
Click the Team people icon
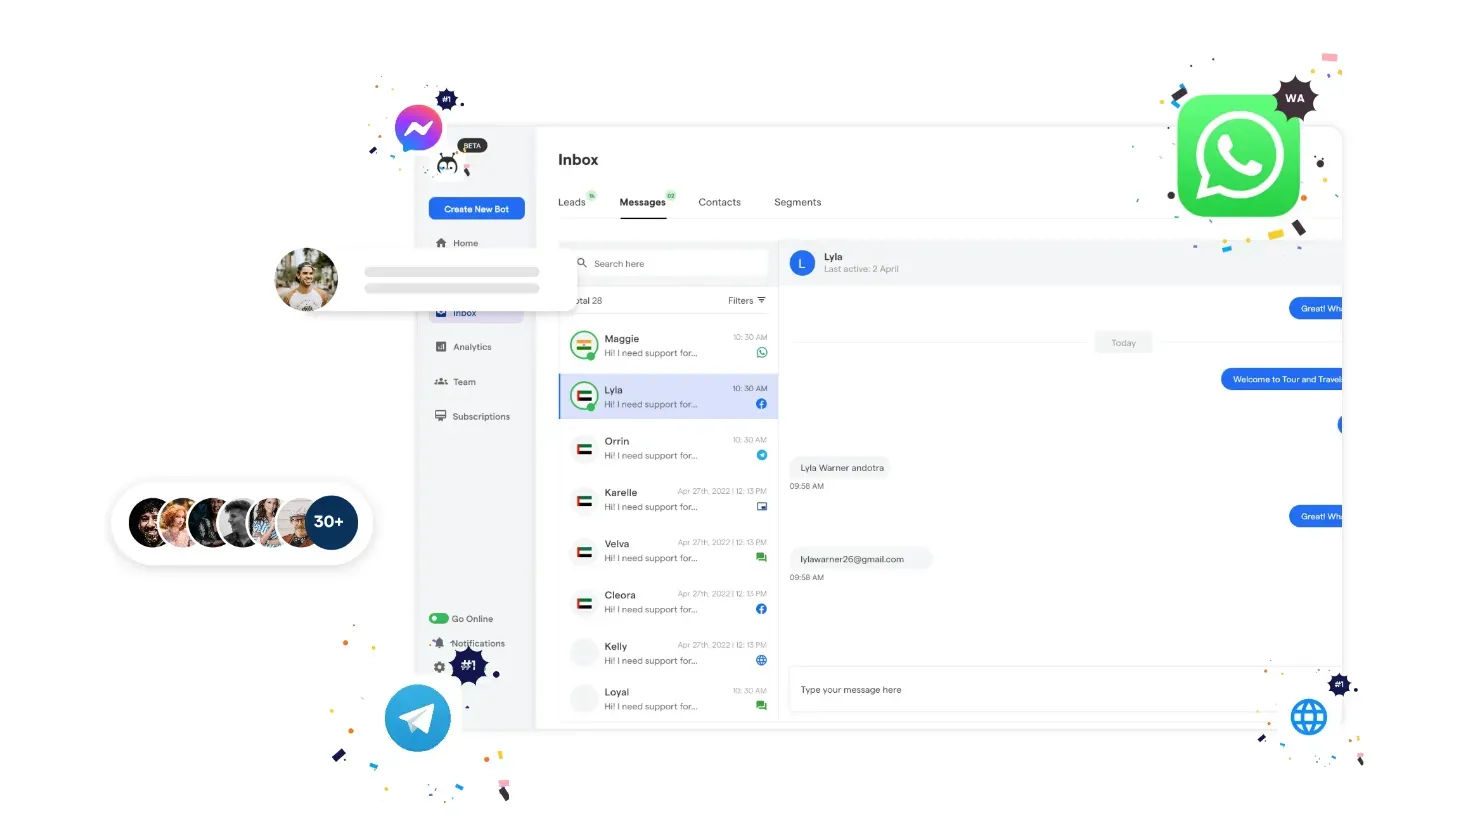click(441, 381)
